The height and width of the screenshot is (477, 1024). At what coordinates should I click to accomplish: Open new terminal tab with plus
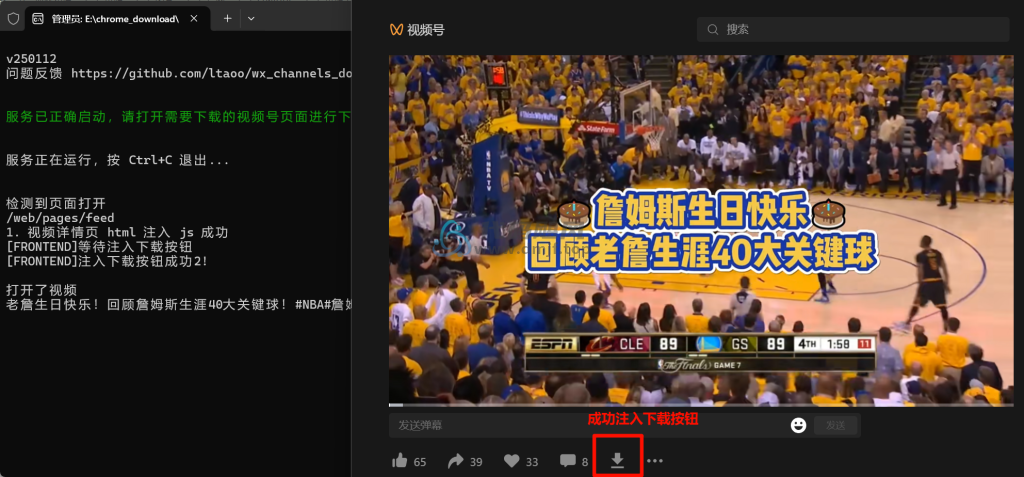click(x=227, y=18)
